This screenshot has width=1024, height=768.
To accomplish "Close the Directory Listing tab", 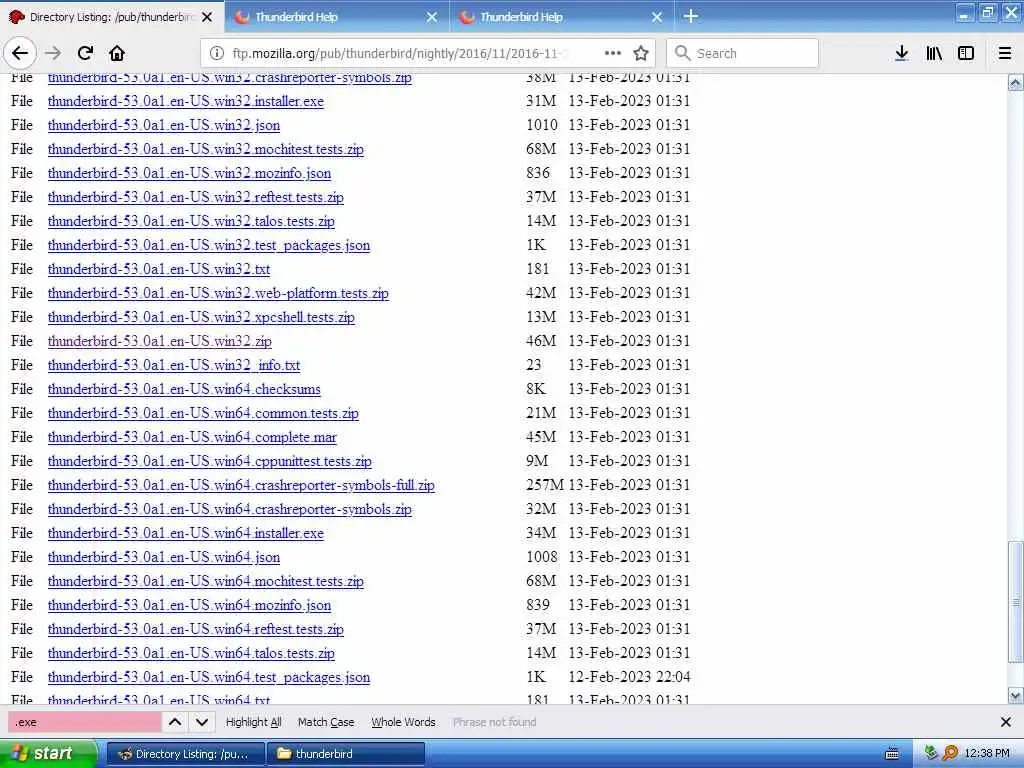I will pyautogui.click(x=207, y=17).
